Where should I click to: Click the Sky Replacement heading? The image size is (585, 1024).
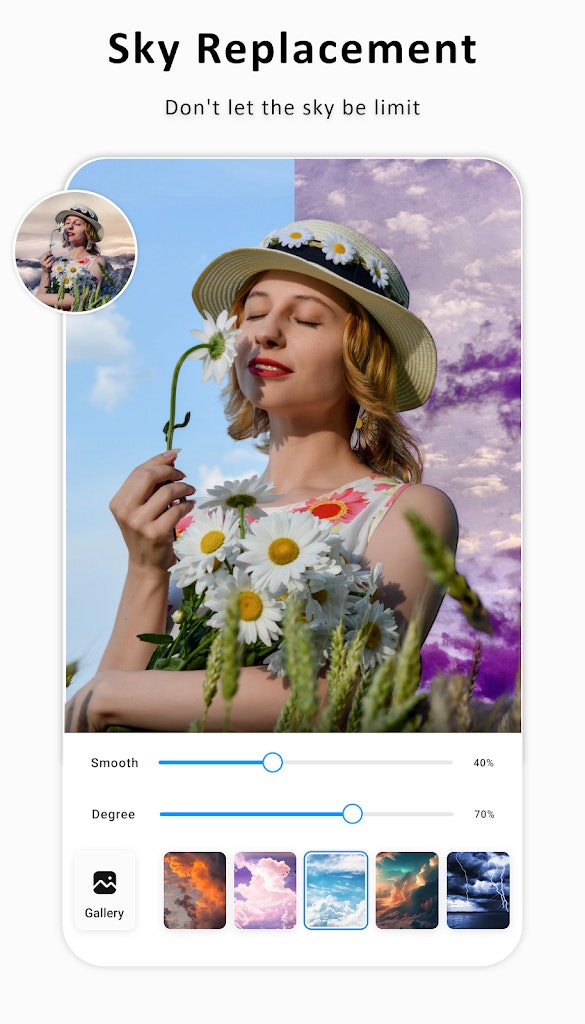pyautogui.click(x=292, y=48)
